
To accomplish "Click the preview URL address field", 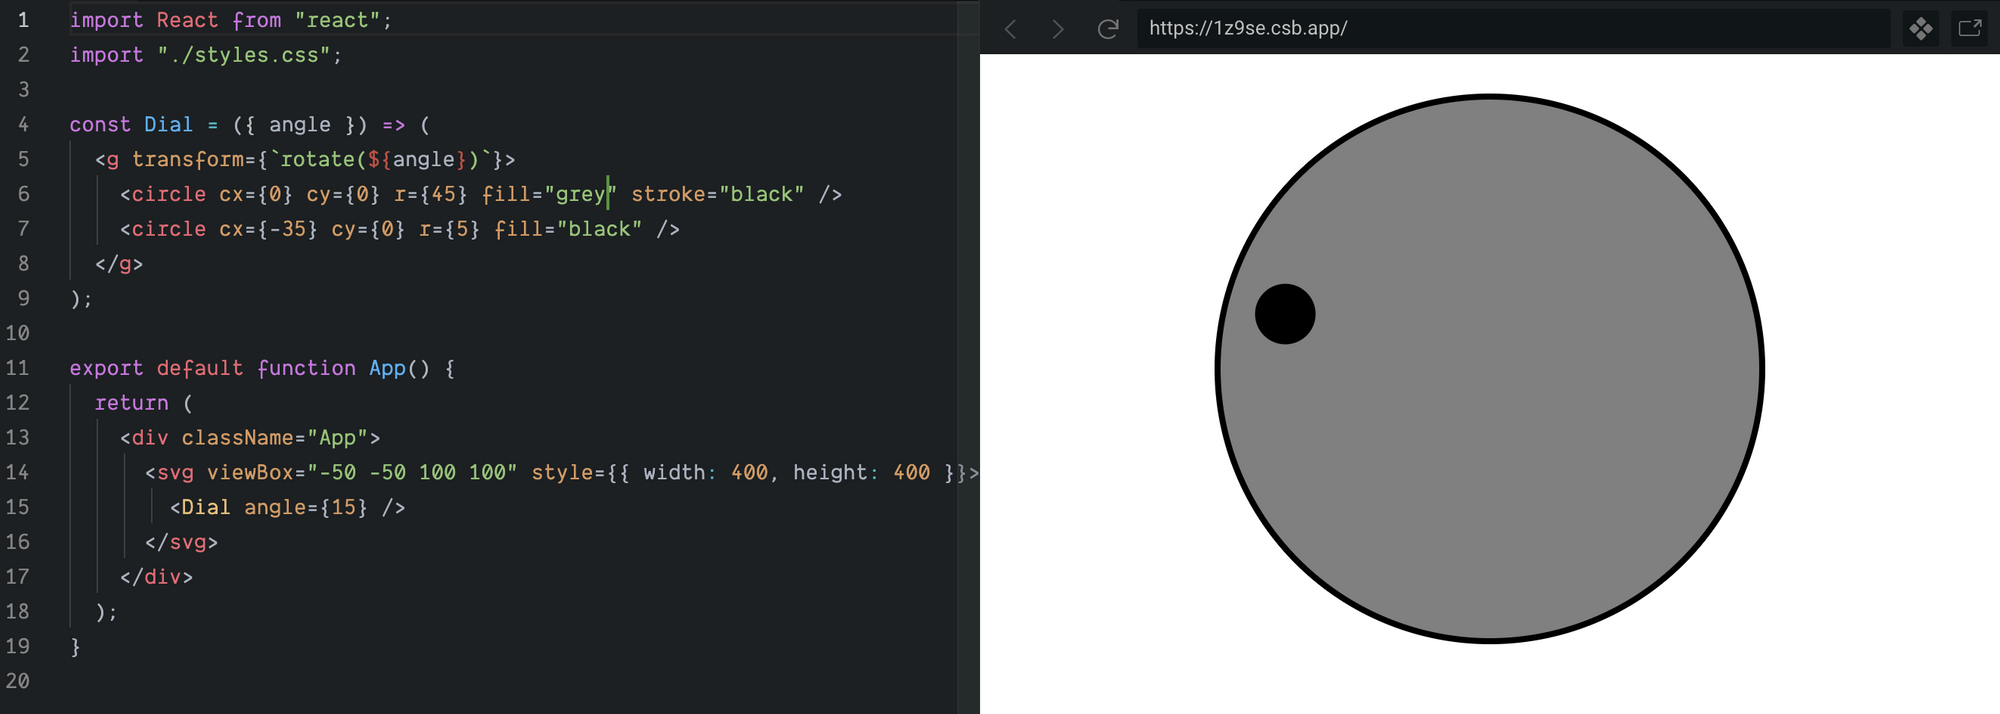I will (1500, 28).
